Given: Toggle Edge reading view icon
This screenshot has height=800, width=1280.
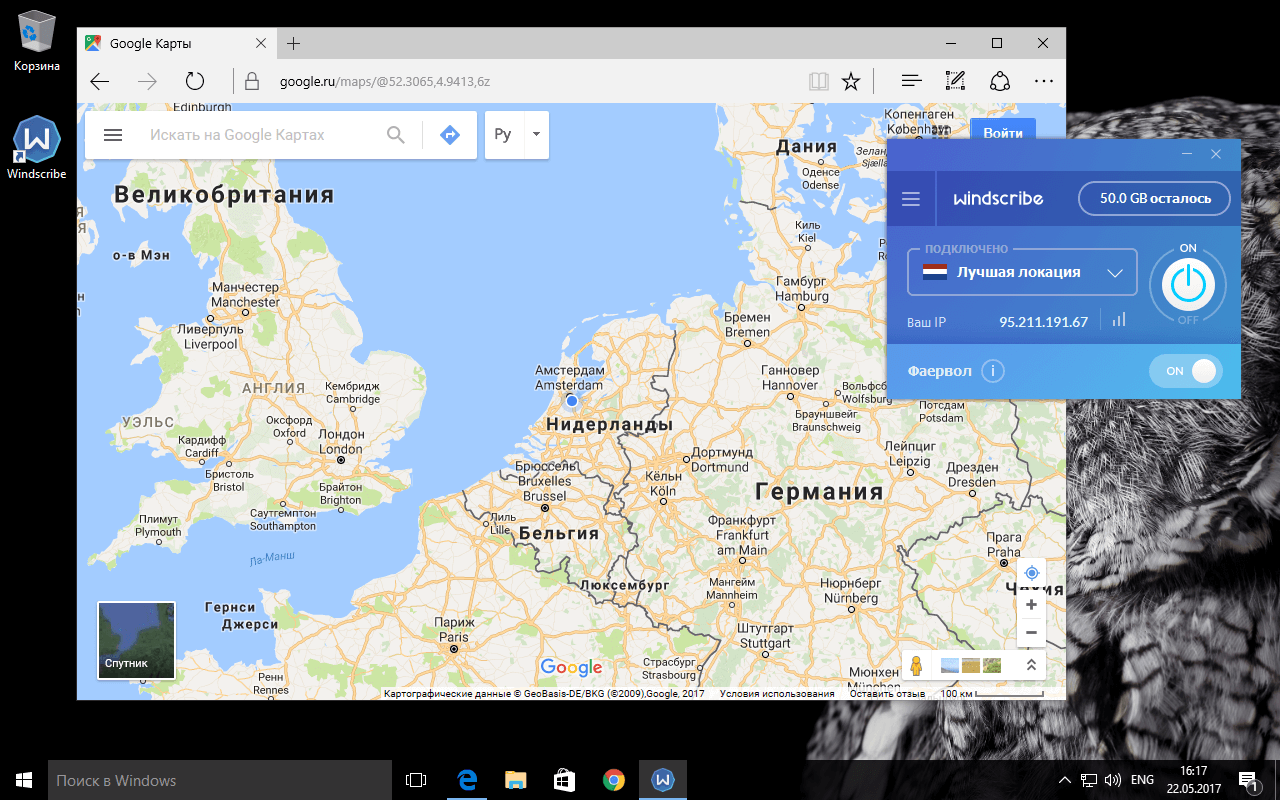Looking at the screenshot, I should point(819,82).
